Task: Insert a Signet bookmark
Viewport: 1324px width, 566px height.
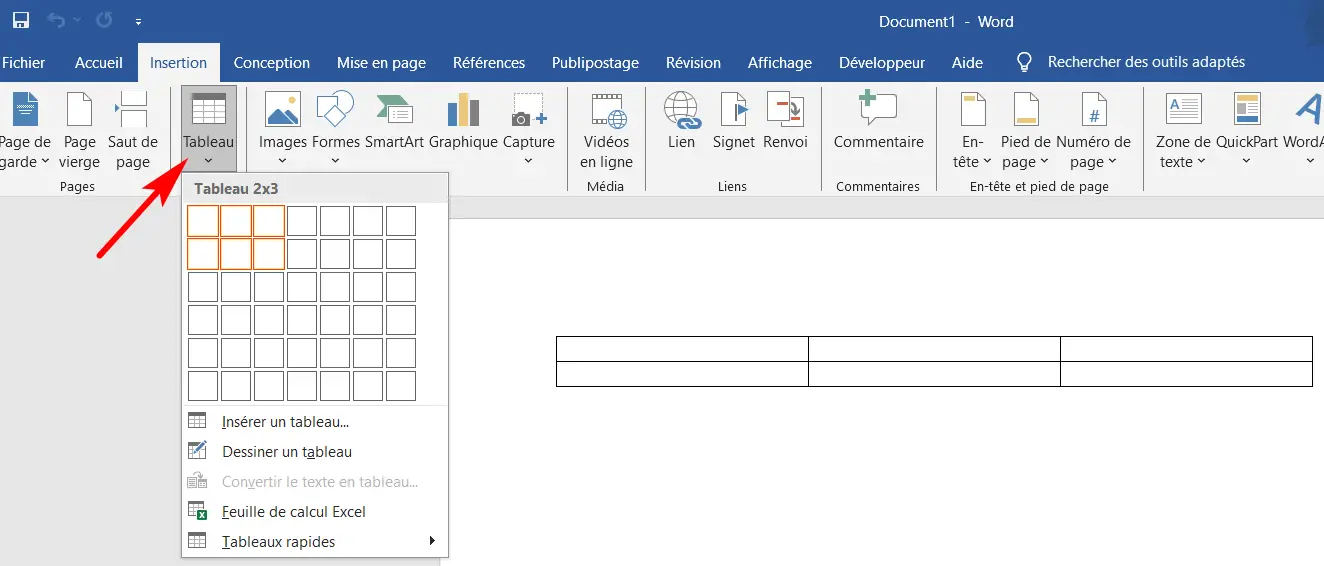Action: [734, 121]
